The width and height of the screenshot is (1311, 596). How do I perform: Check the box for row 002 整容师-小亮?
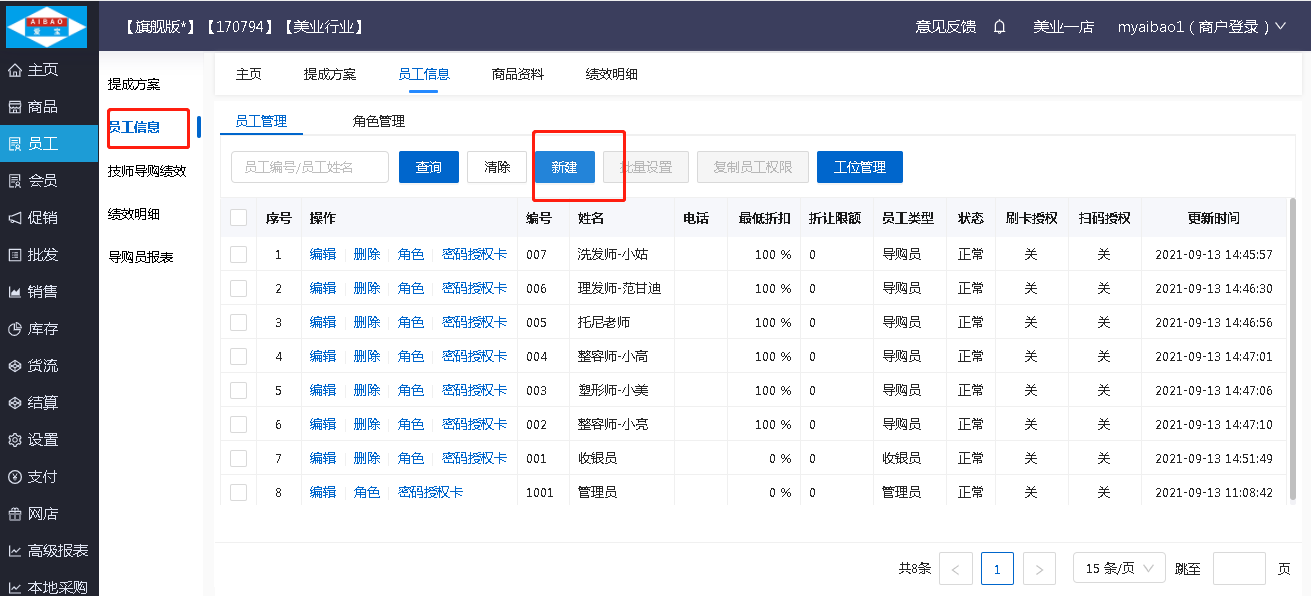(238, 425)
